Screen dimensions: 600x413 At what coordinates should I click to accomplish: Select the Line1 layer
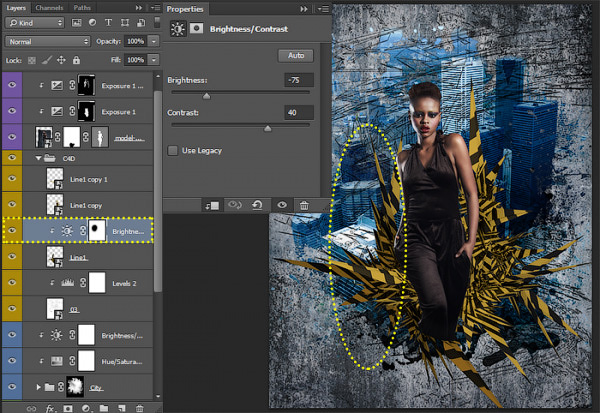pyautogui.click(x=88, y=256)
